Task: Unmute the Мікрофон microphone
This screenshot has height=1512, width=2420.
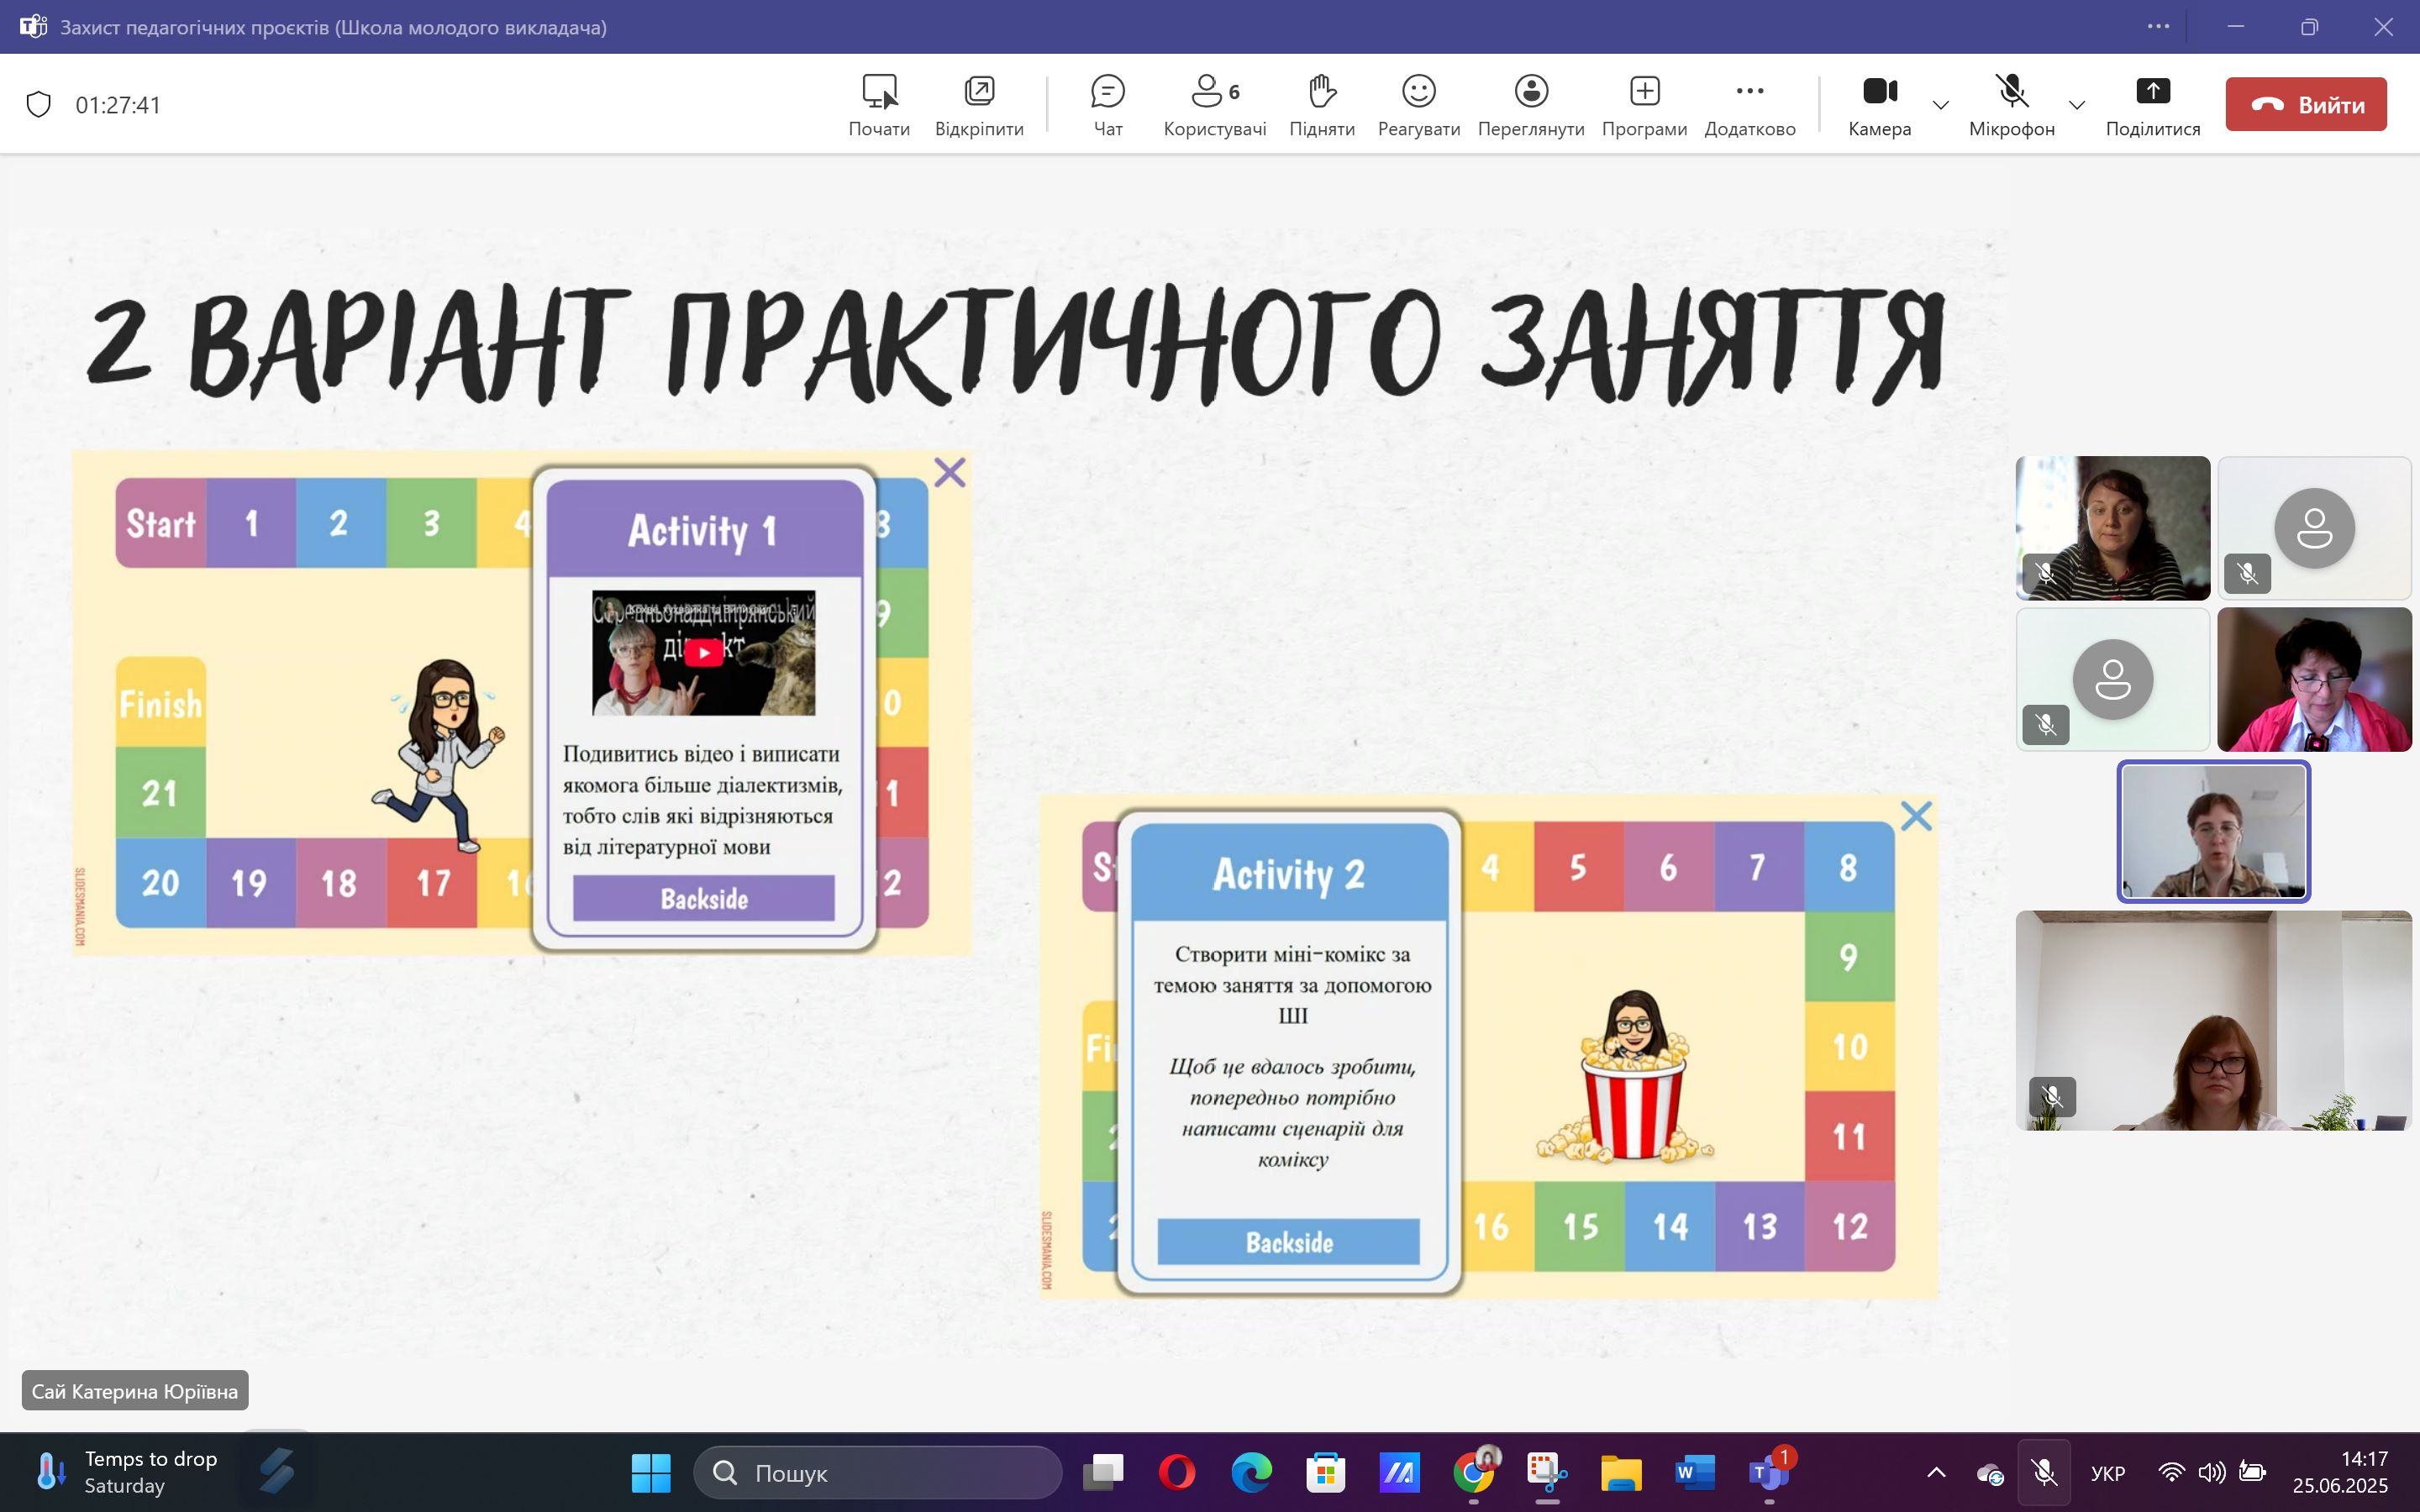Action: 2011,104
